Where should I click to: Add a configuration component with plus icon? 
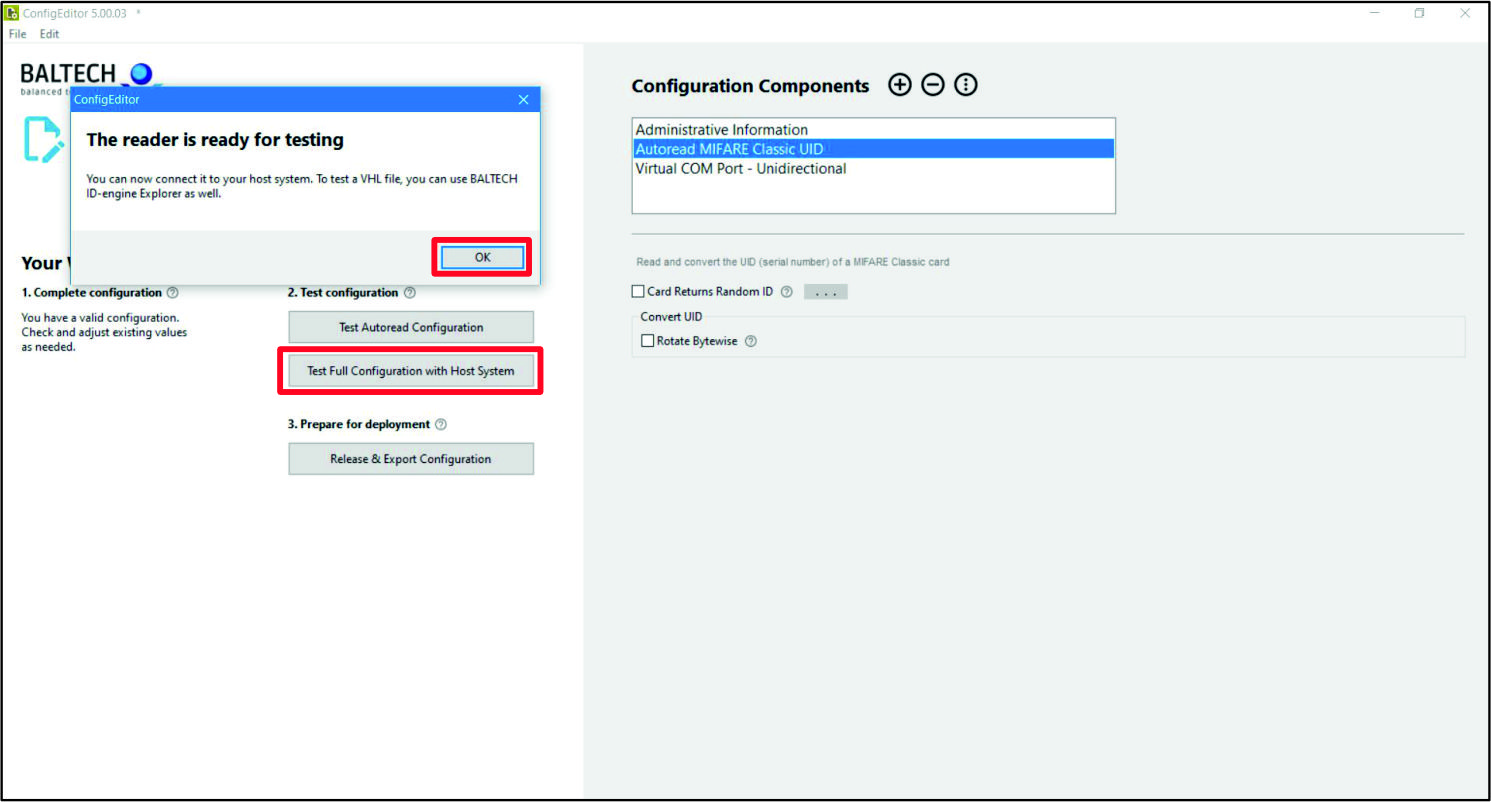(900, 85)
